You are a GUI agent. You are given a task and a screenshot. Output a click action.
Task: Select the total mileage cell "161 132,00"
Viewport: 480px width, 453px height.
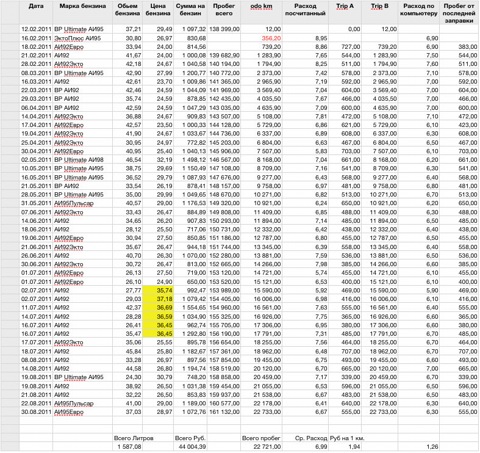coord(224,412)
